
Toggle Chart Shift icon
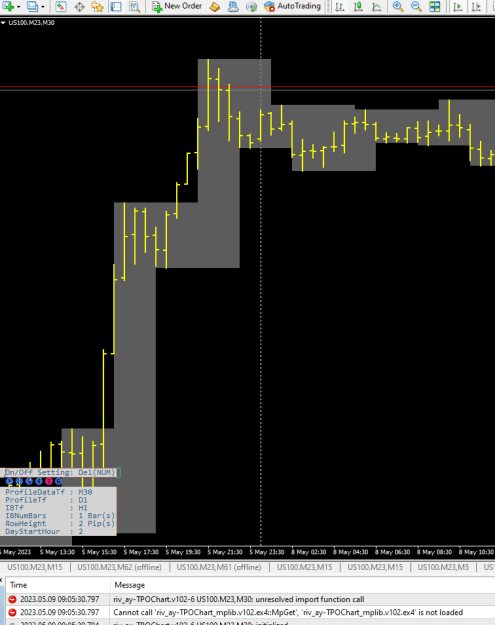[x=476, y=6]
